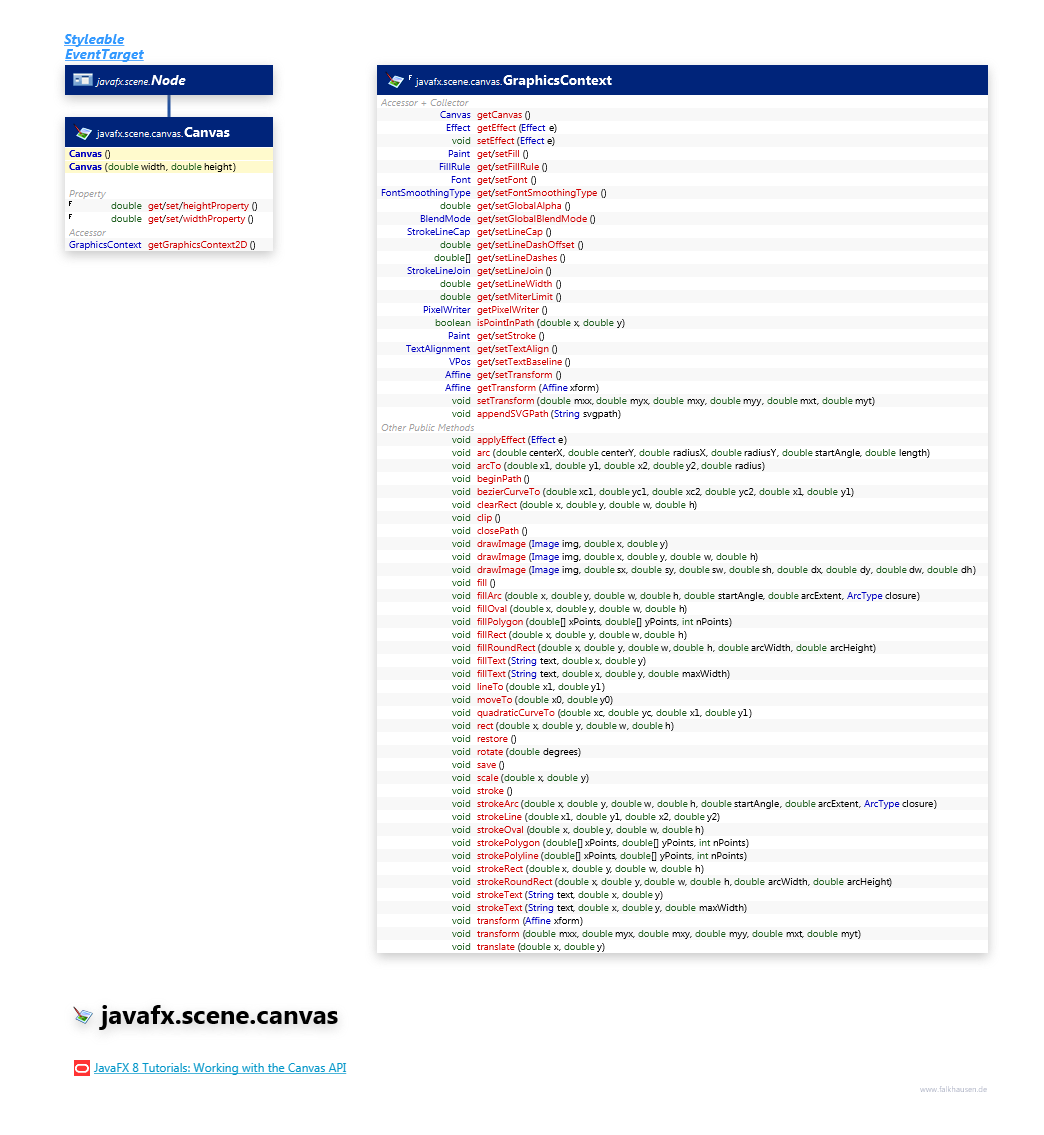Select the getPixelWriter method
The image size is (1044, 1135).
coord(508,309)
